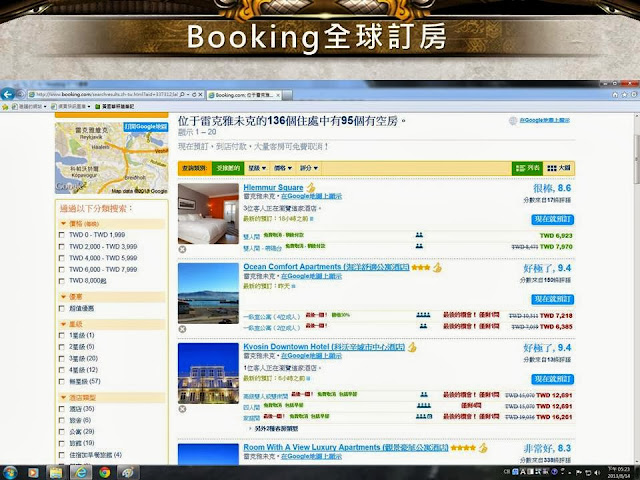Switch to Internet Explorer taskbar icon
640x480 pixels.
(x=81, y=473)
